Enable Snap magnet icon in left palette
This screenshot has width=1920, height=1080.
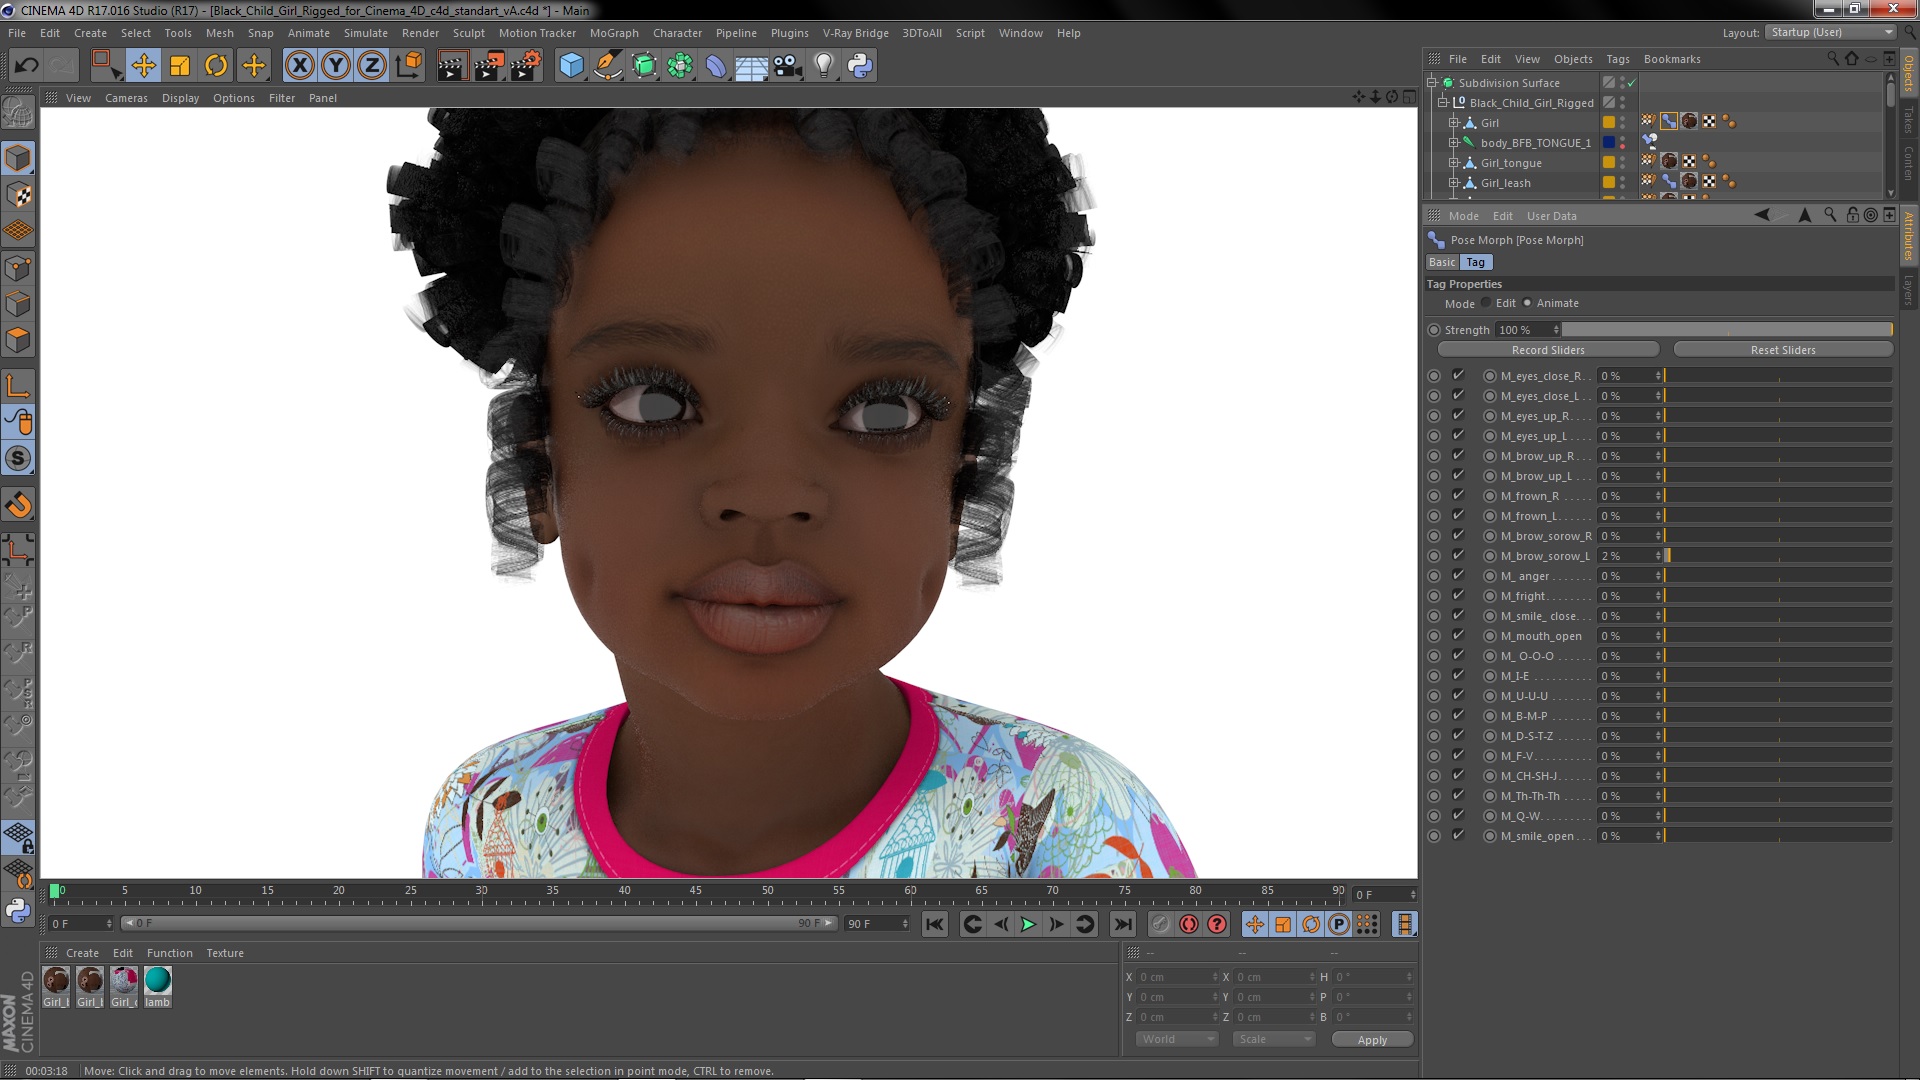pos(18,505)
